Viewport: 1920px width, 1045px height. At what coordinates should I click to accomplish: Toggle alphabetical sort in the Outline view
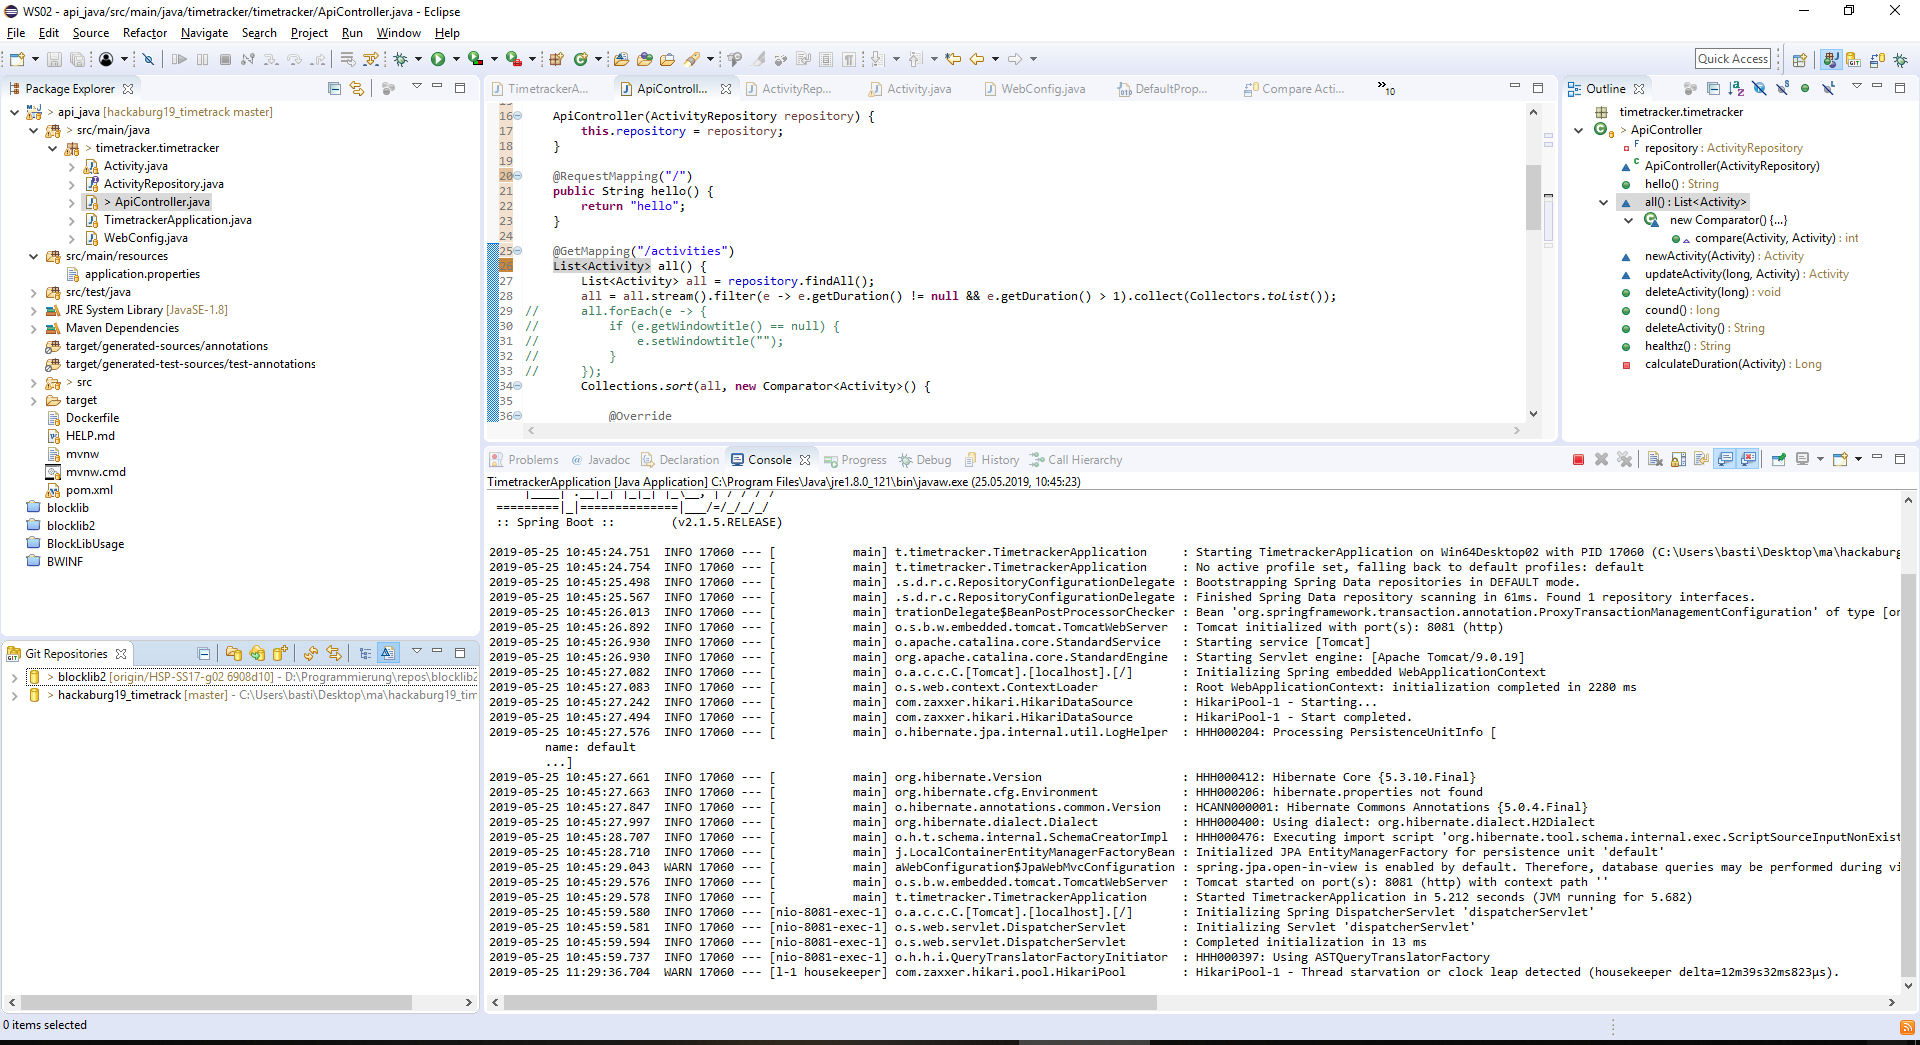[x=1736, y=89]
